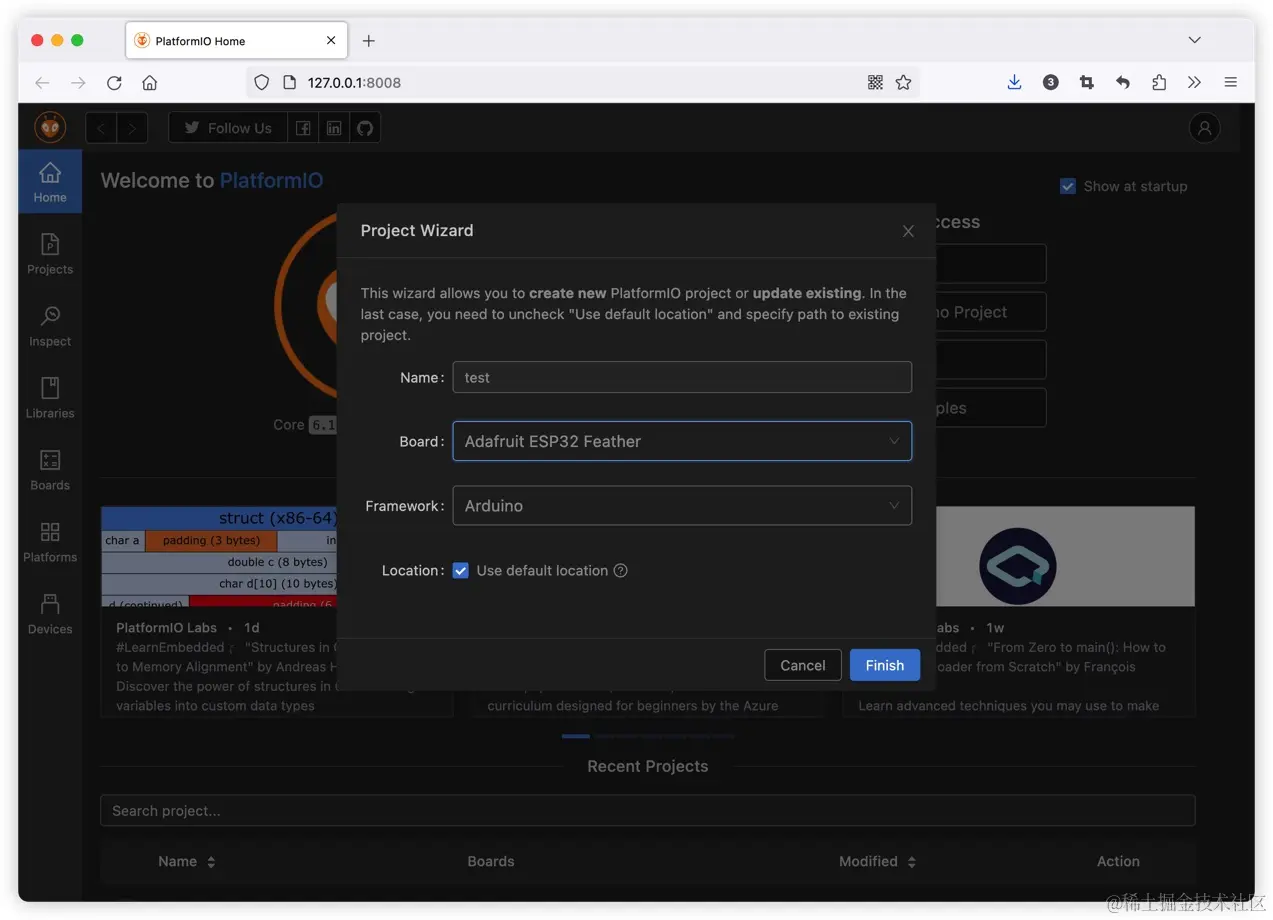Click the PlatformIO alien logo icon

click(50, 128)
